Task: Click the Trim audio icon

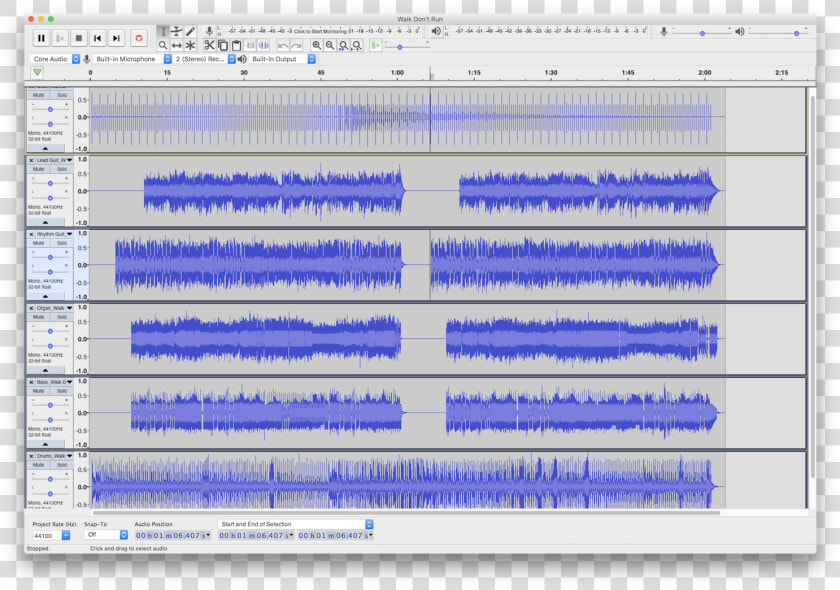Action: point(250,46)
